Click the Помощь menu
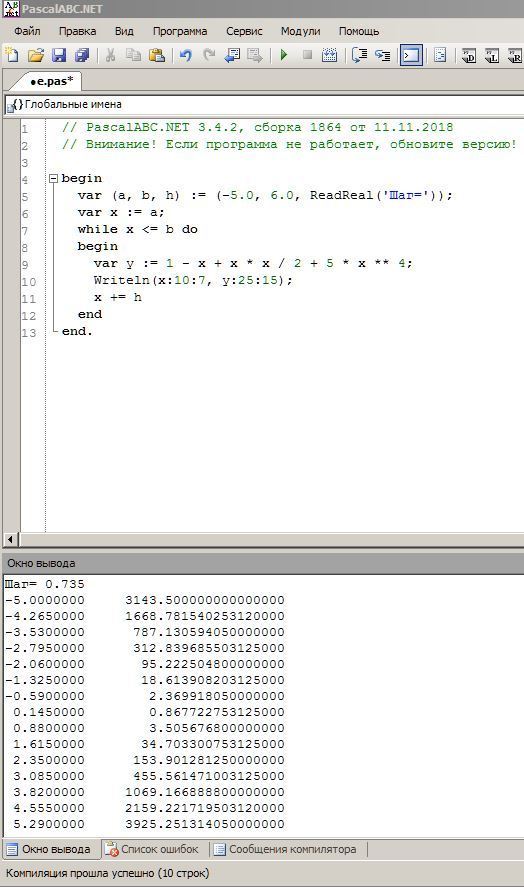The width and height of the screenshot is (524, 887). 359,31
